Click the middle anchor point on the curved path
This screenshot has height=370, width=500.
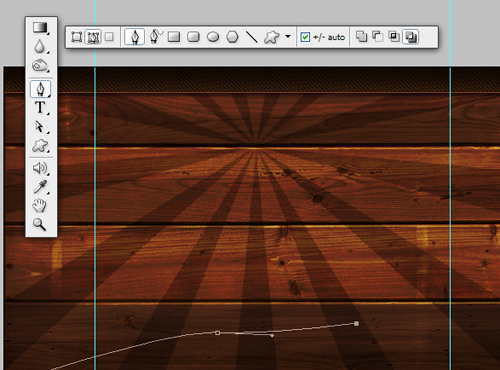pos(218,333)
